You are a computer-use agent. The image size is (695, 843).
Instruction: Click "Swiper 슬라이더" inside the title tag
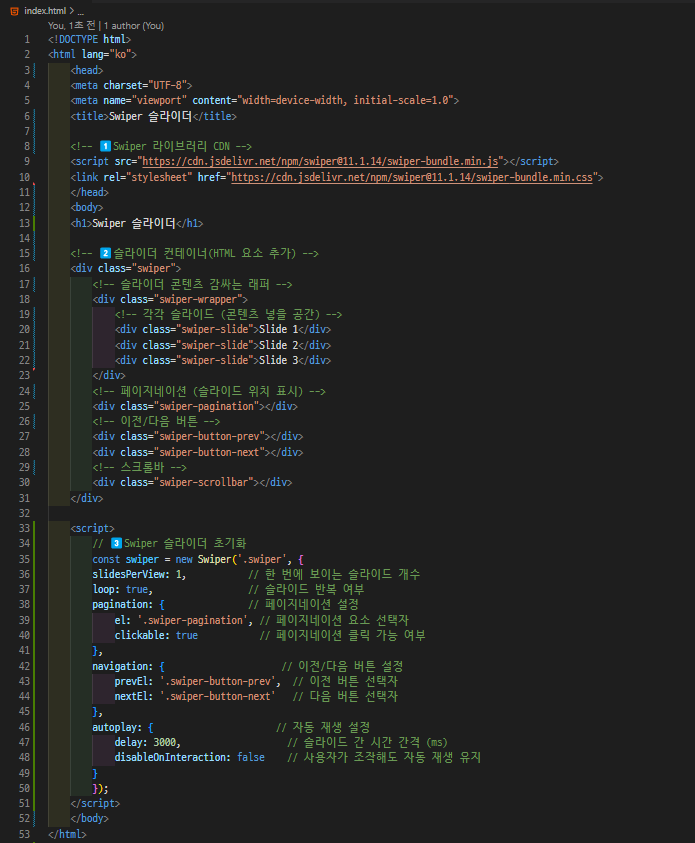click(151, 116)
